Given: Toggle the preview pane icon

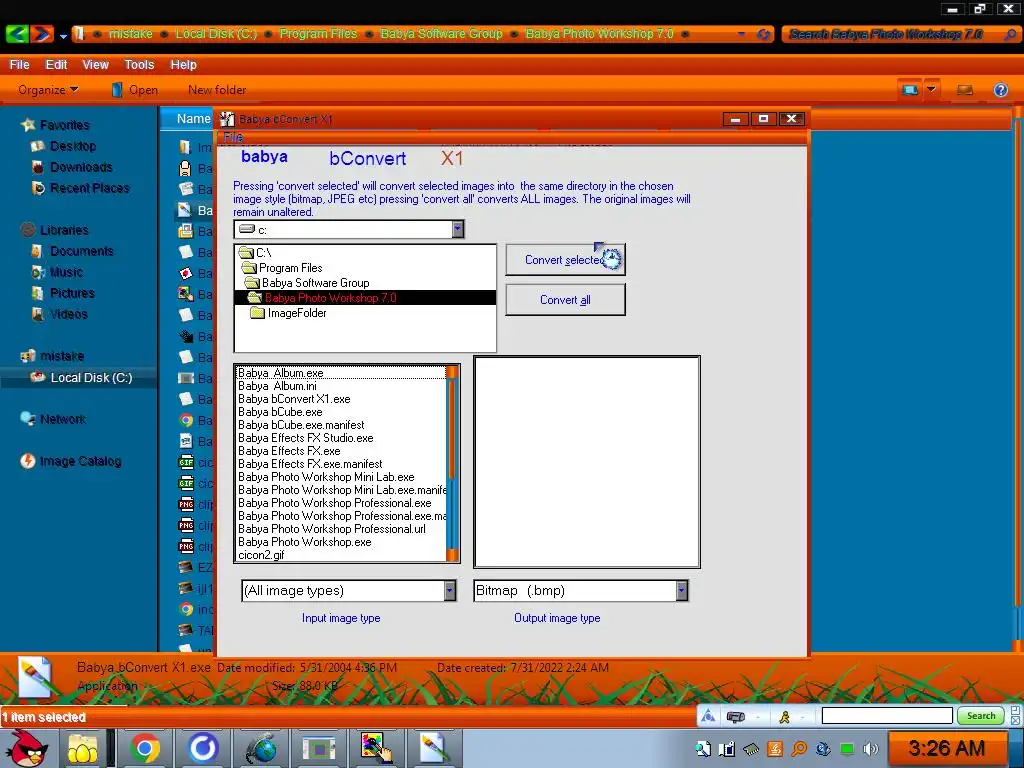Looking at the screenshot, I should click(x=965, y=89).
